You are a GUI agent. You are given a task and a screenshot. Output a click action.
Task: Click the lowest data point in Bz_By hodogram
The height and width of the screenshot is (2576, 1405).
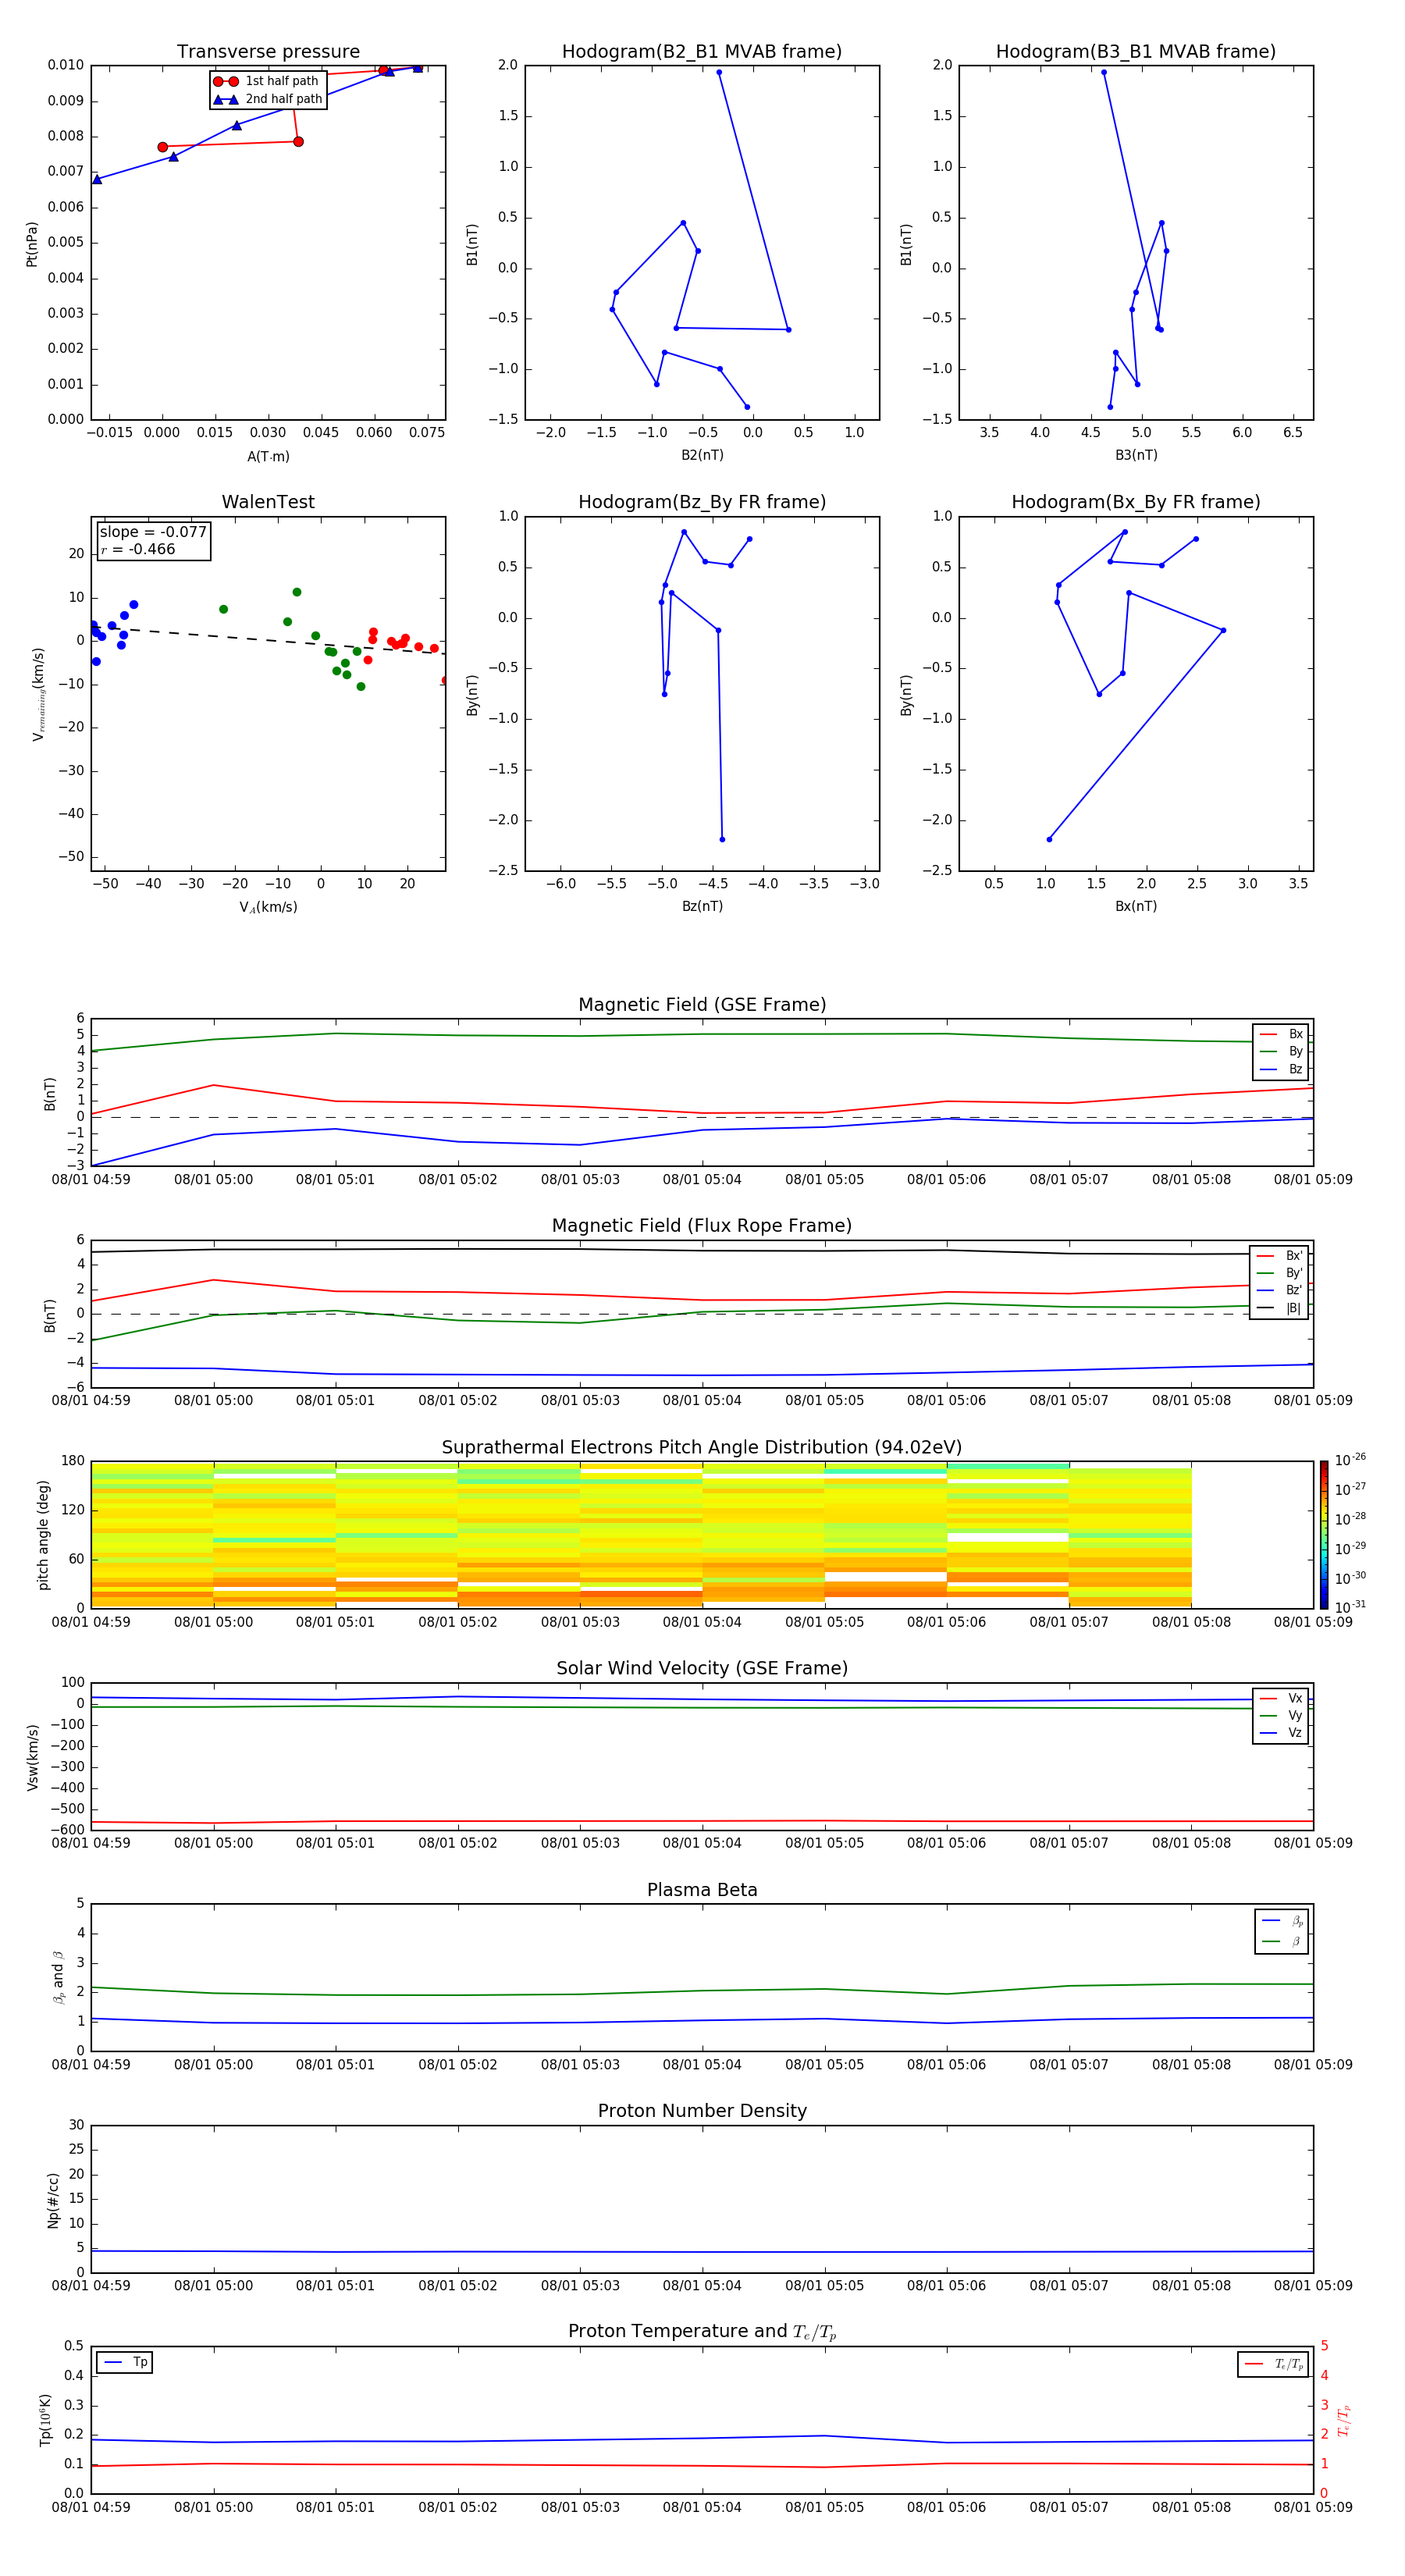[722, 839]
